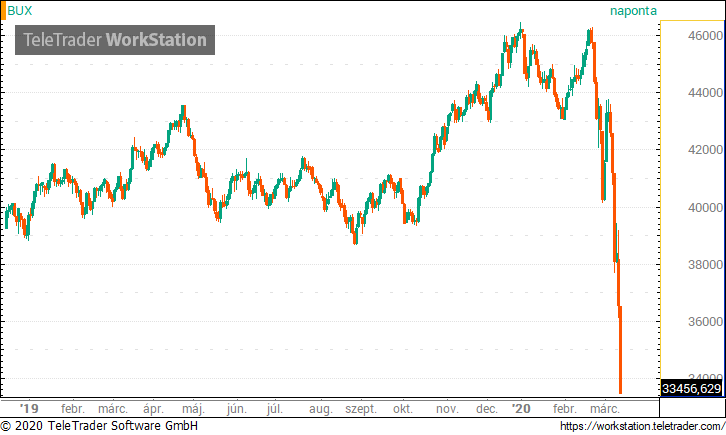Click the márc. label after '20
Screen dimensions: 726x435
[x=604, y=409]
